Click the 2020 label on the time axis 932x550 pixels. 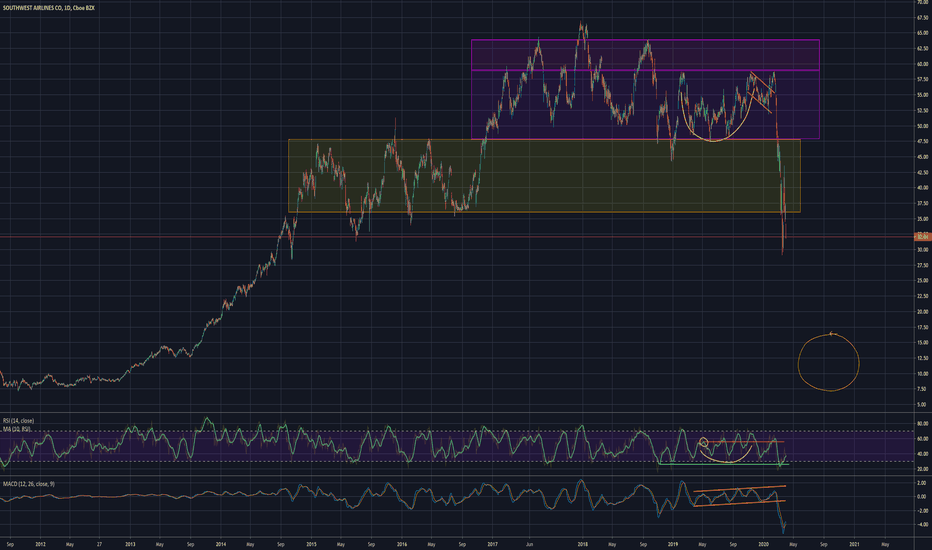pos(764,544)
